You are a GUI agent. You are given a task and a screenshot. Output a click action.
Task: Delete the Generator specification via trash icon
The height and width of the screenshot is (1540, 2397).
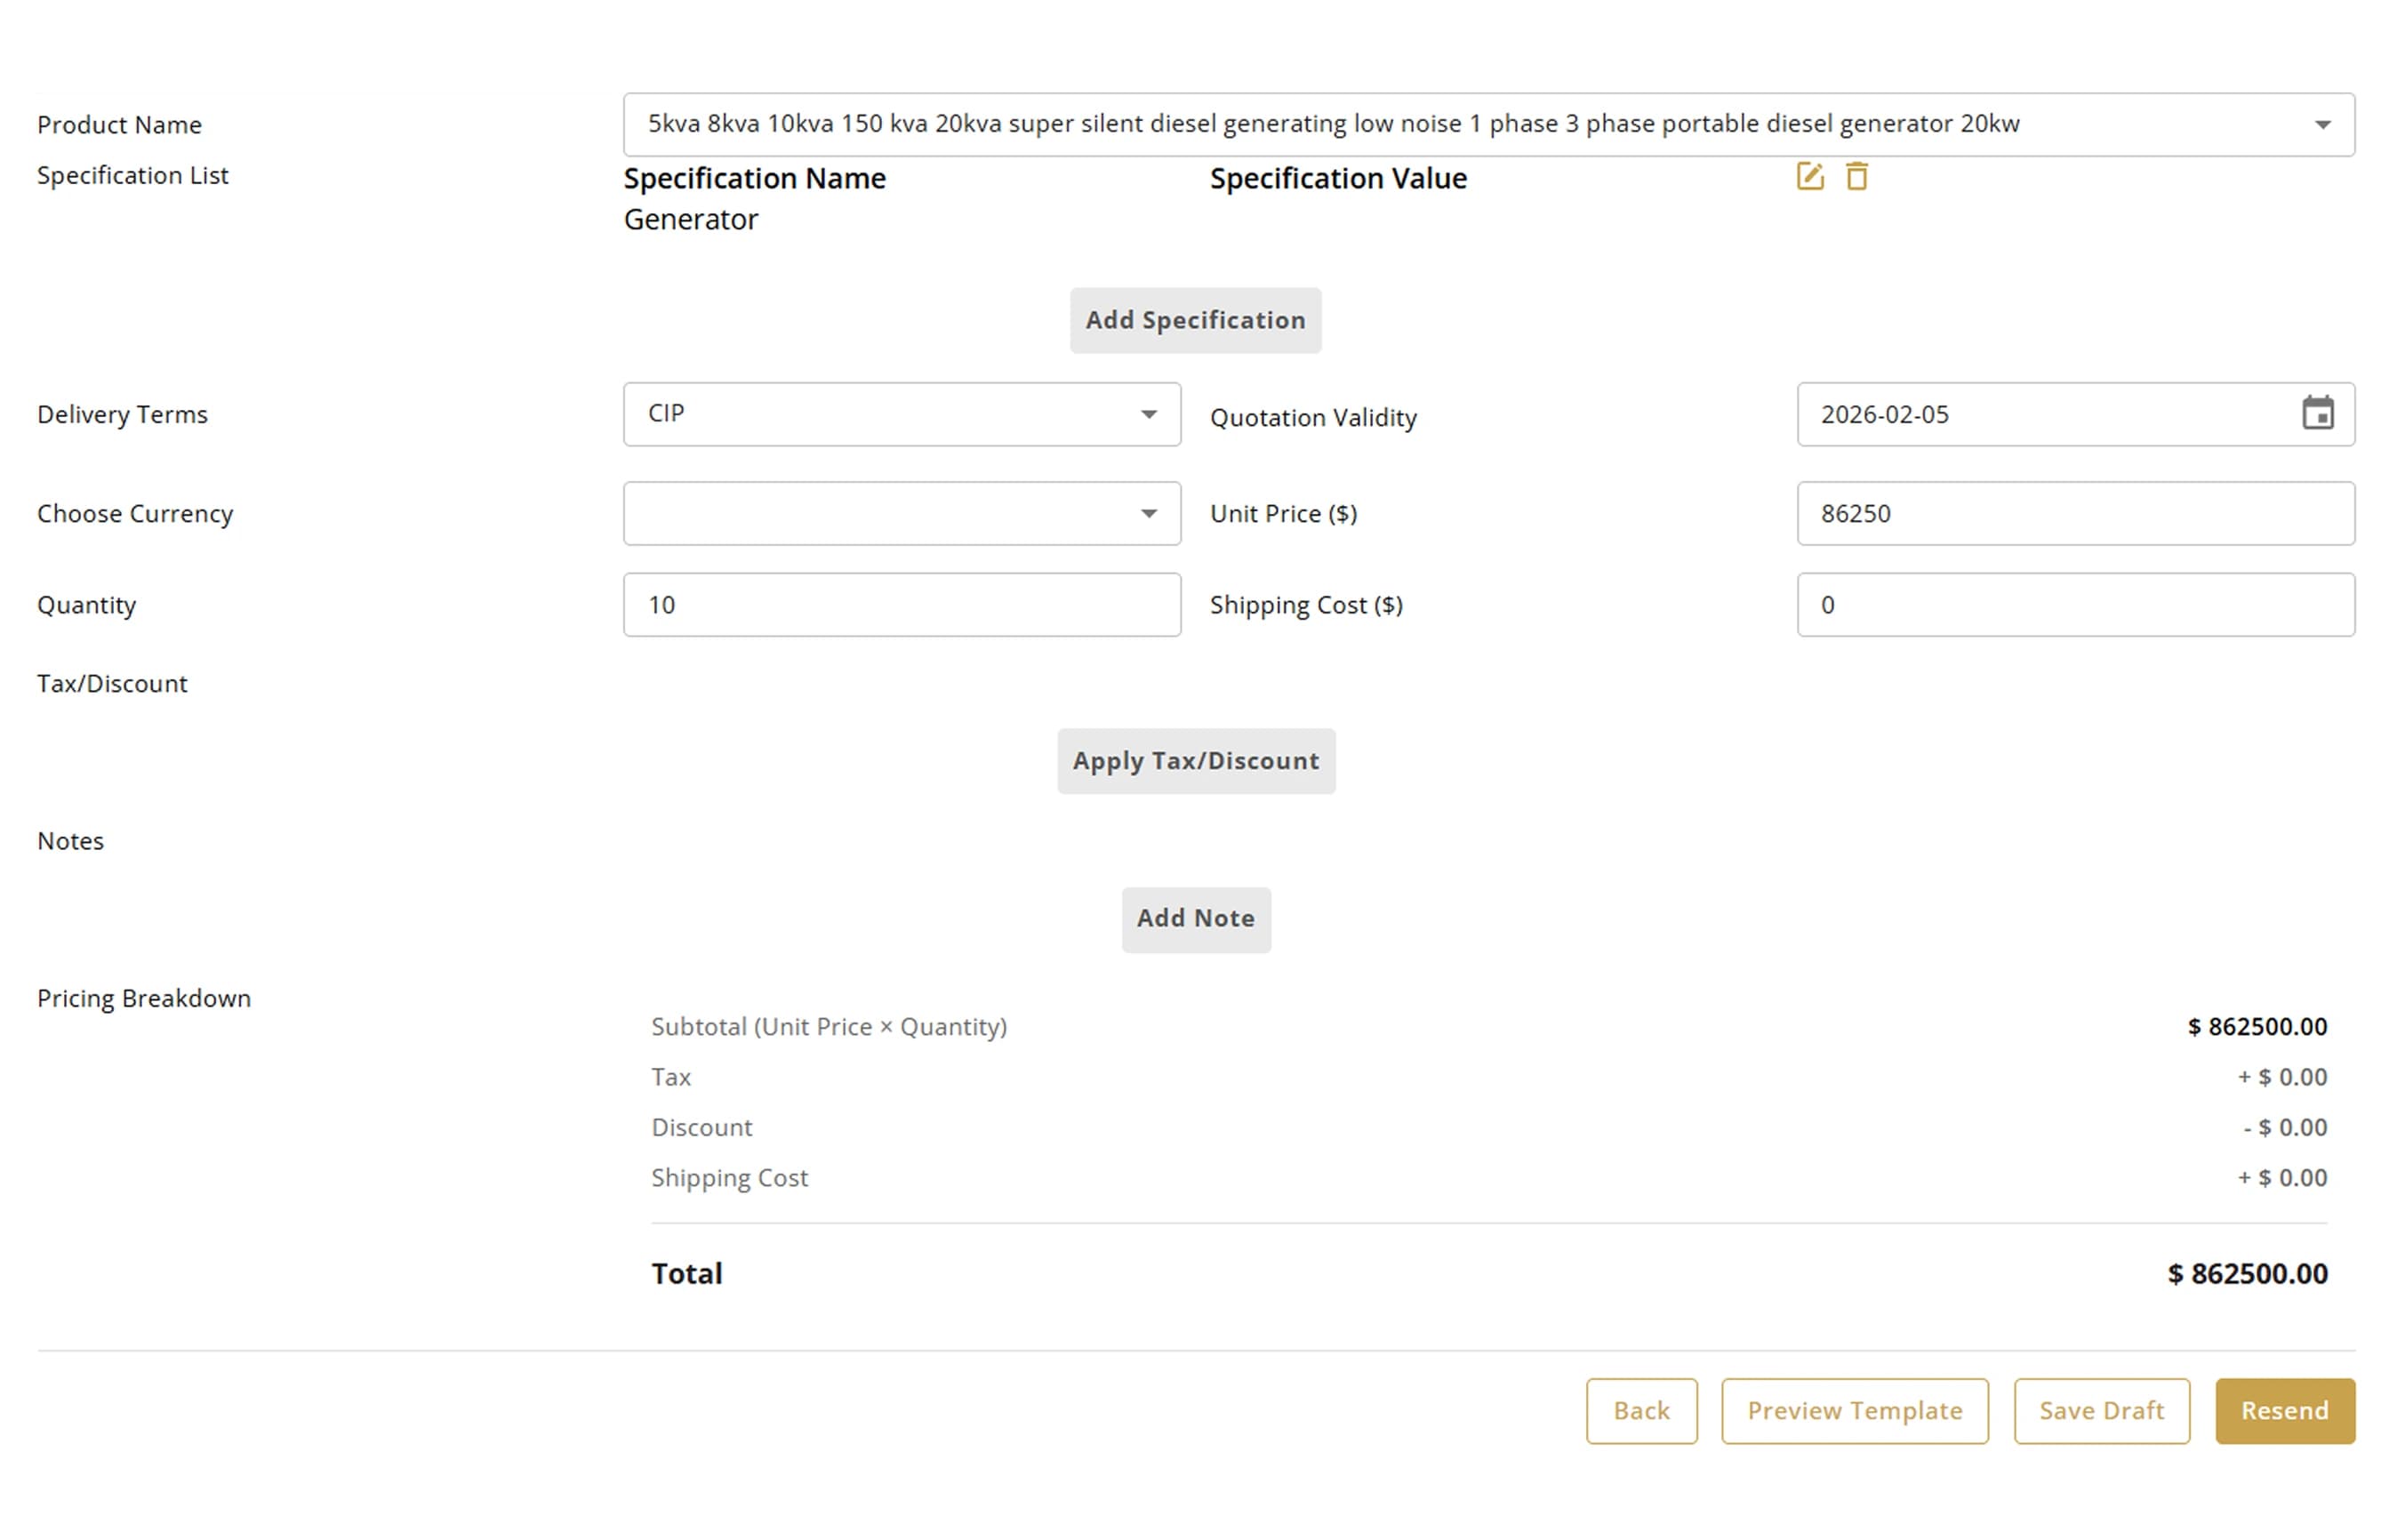click(x=1857, y=176)
